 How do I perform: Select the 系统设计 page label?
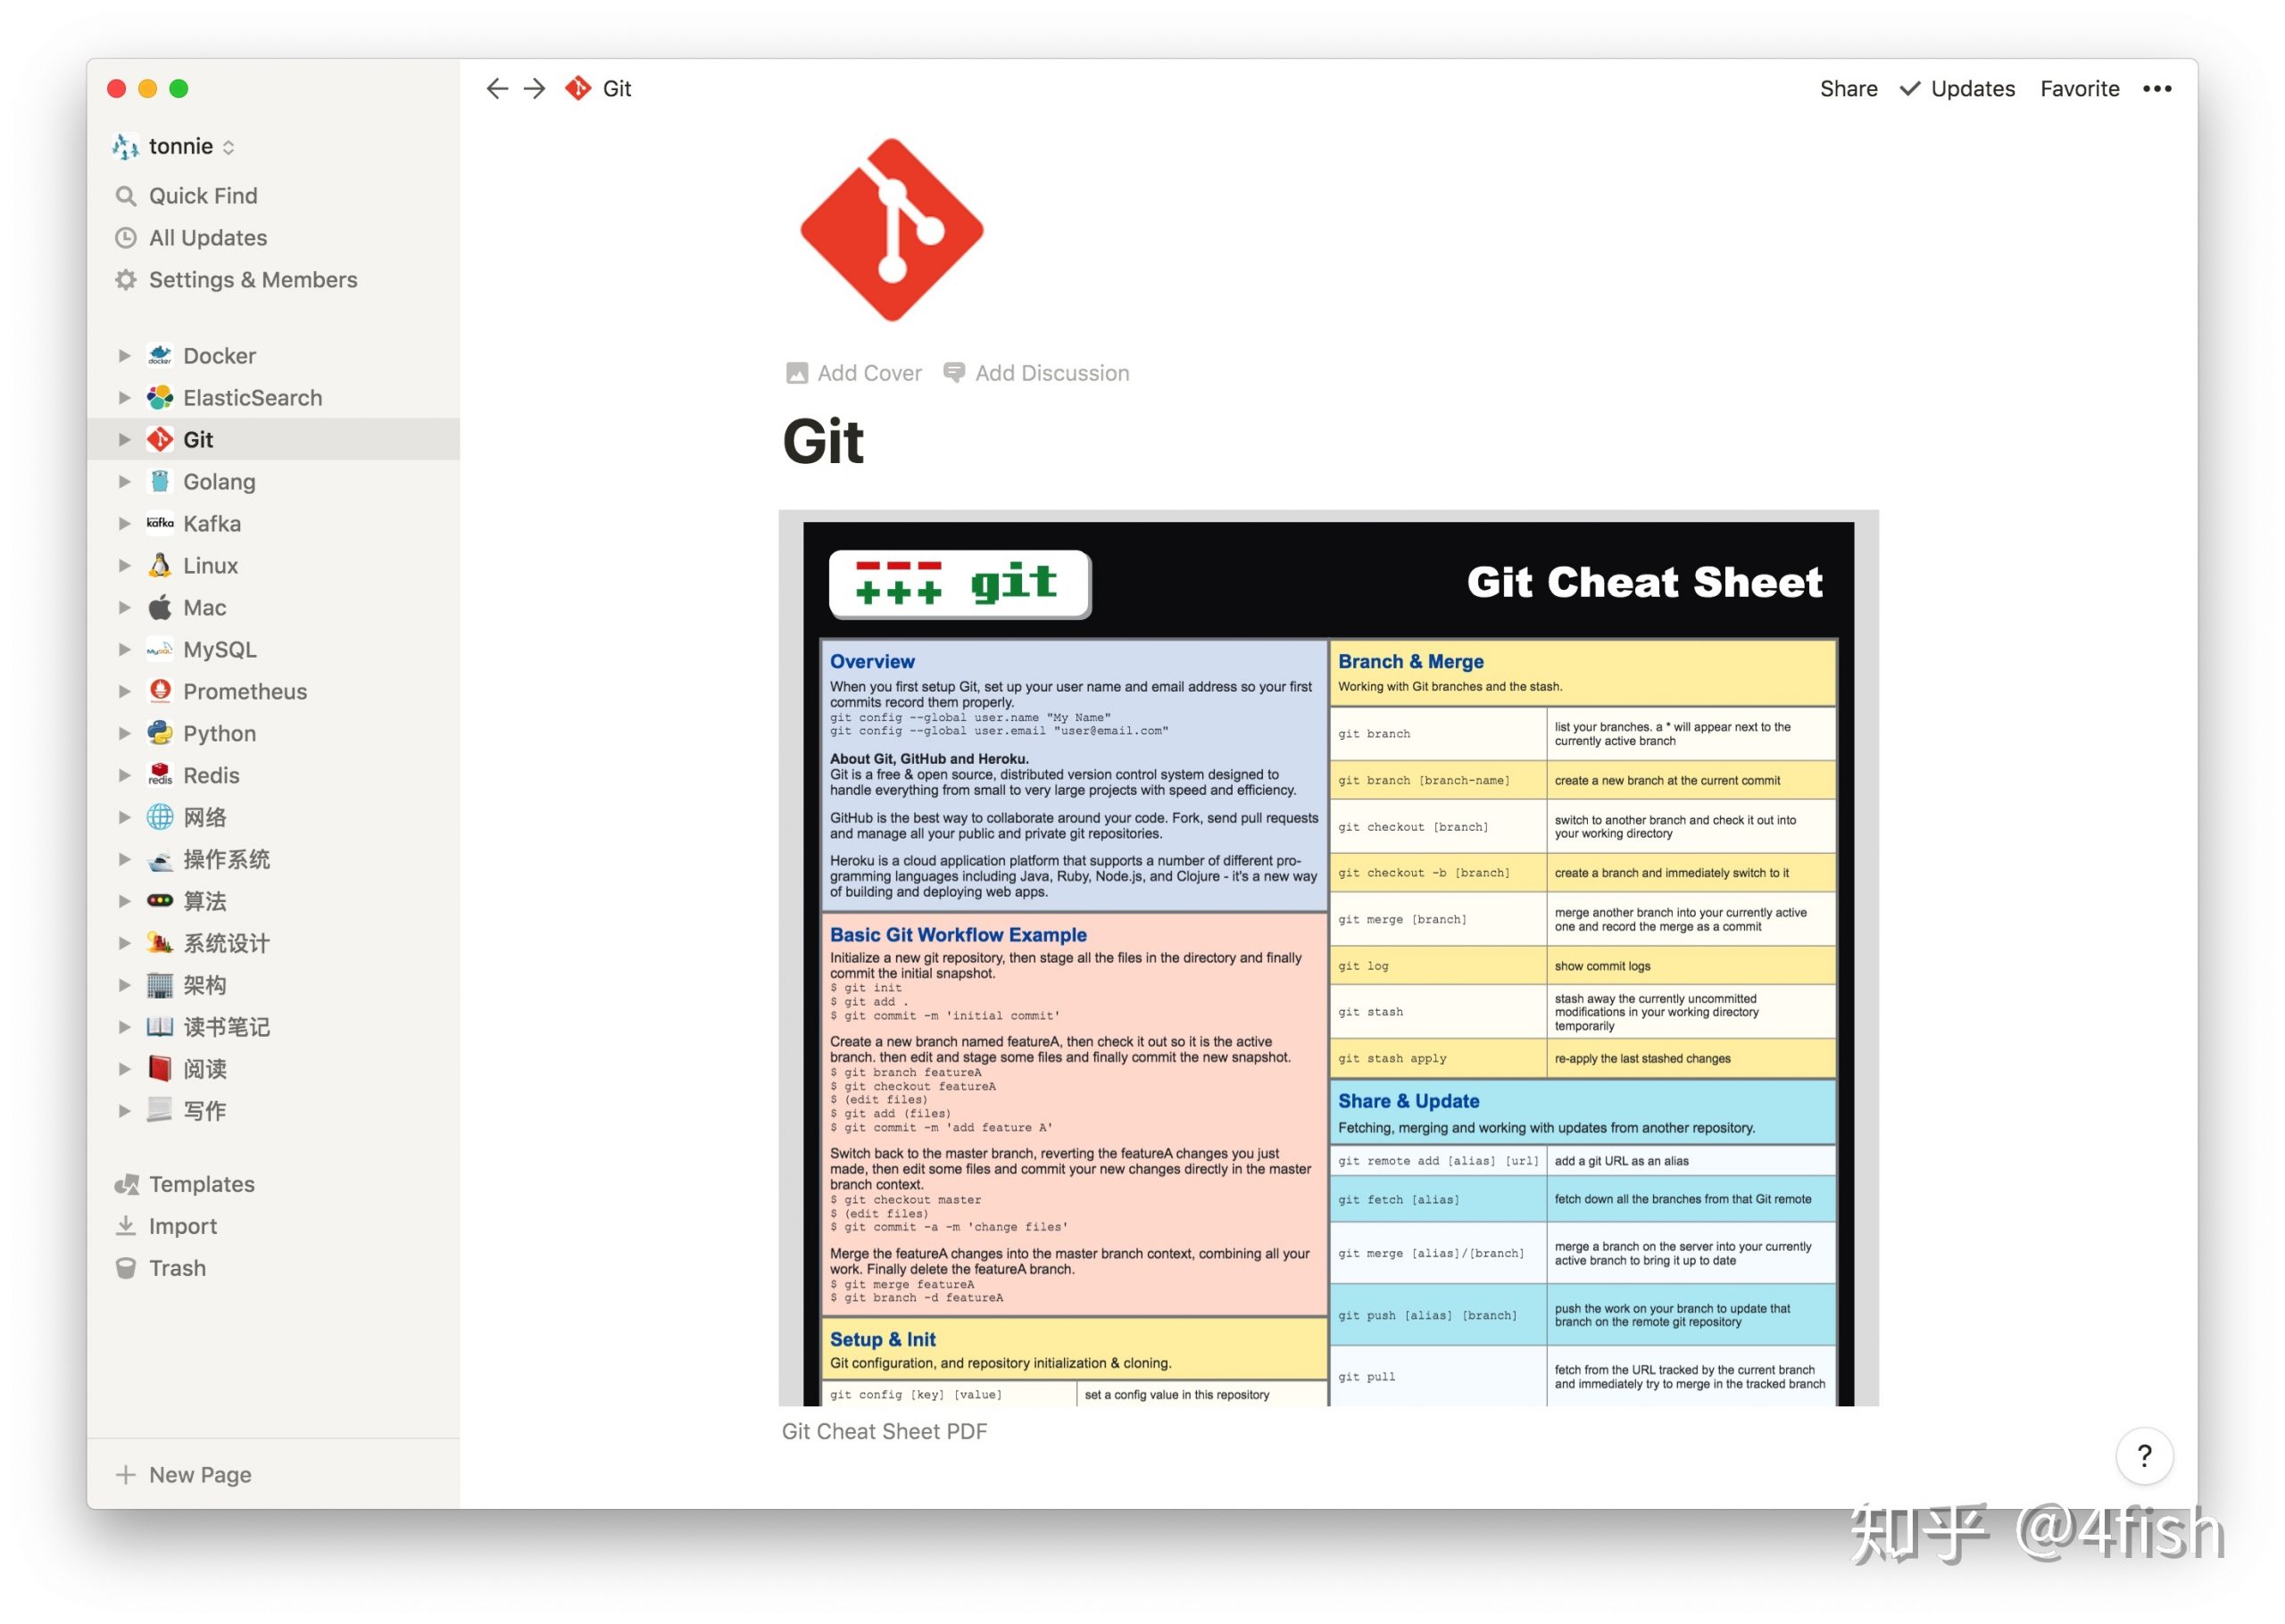coord(227,944)
